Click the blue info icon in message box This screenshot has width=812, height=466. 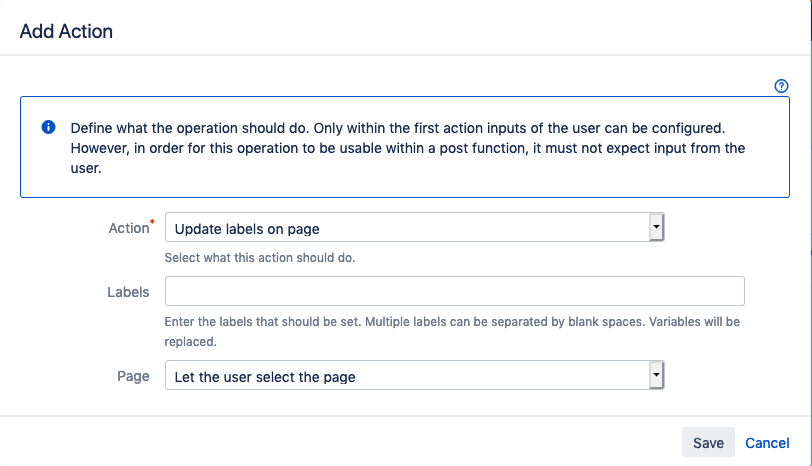(48, 128)
